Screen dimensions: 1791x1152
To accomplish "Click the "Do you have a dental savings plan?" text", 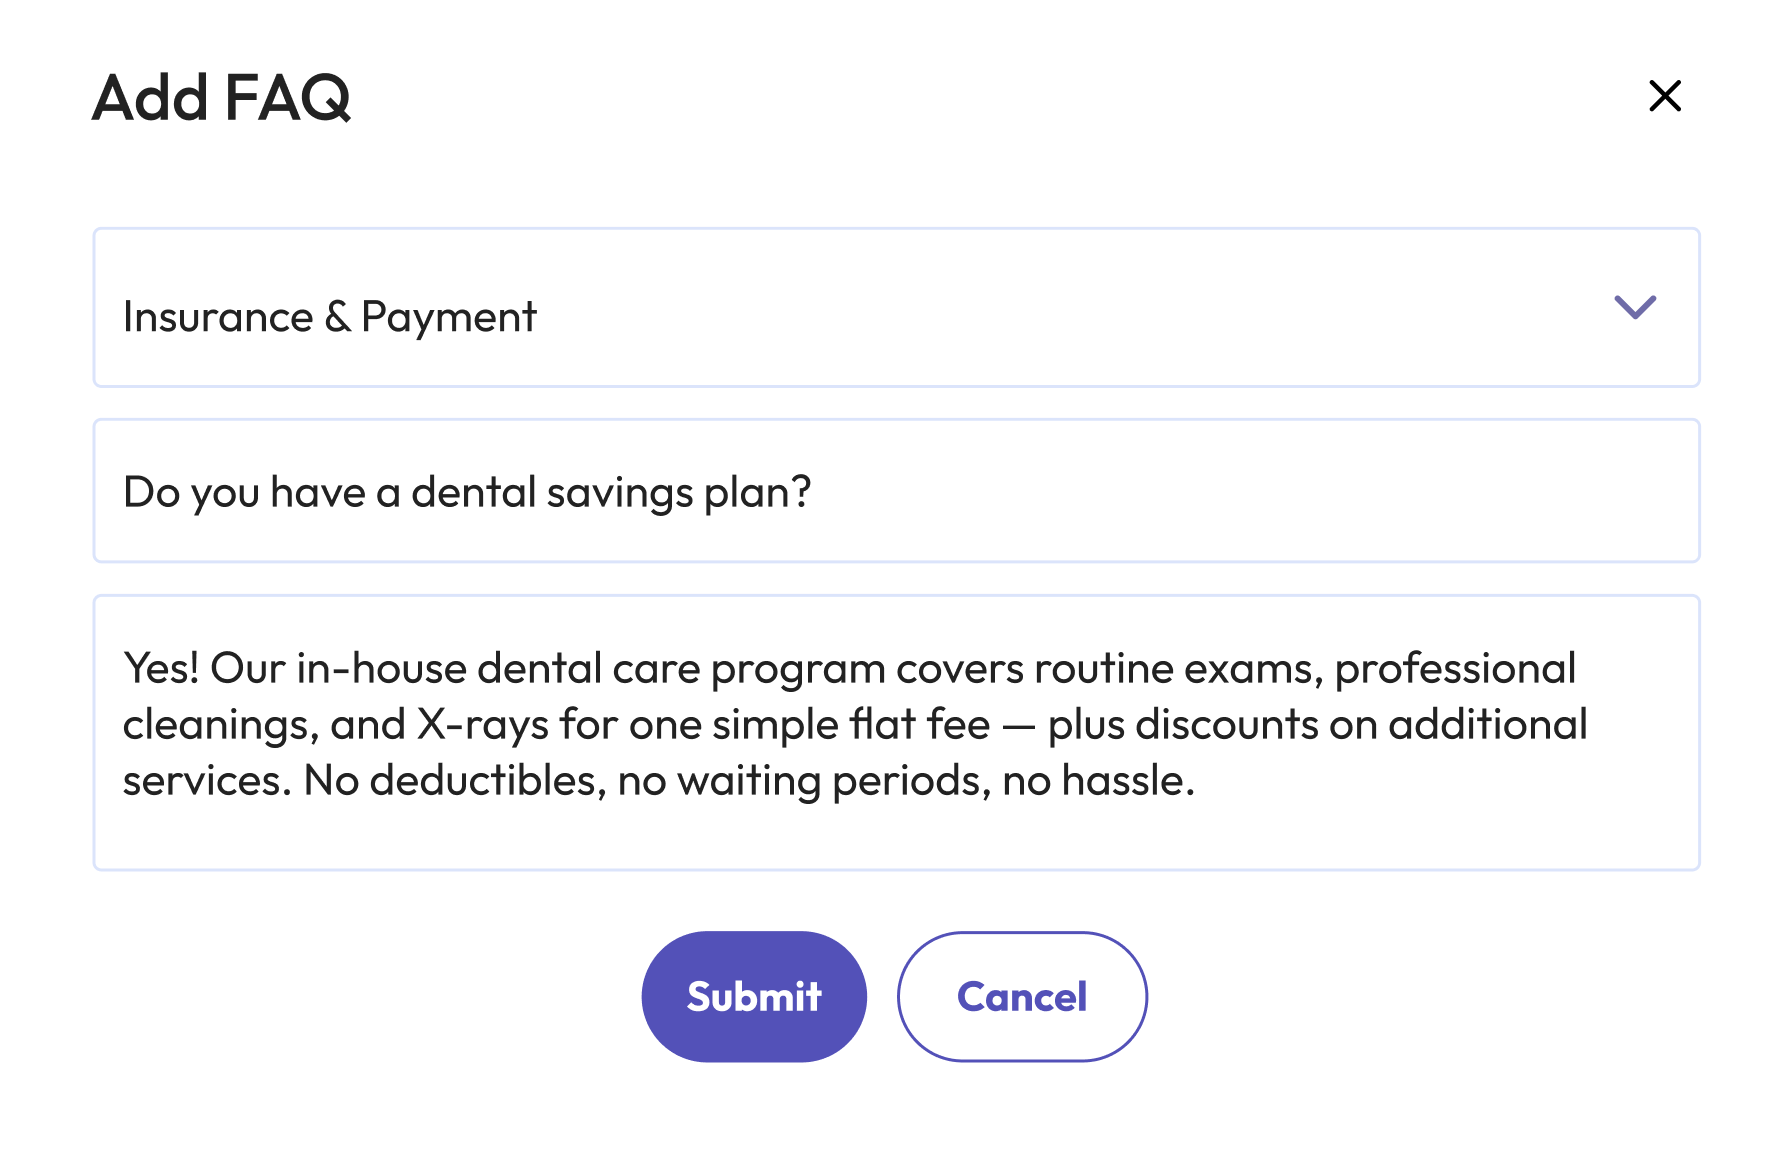I will [x=467, y=492].
